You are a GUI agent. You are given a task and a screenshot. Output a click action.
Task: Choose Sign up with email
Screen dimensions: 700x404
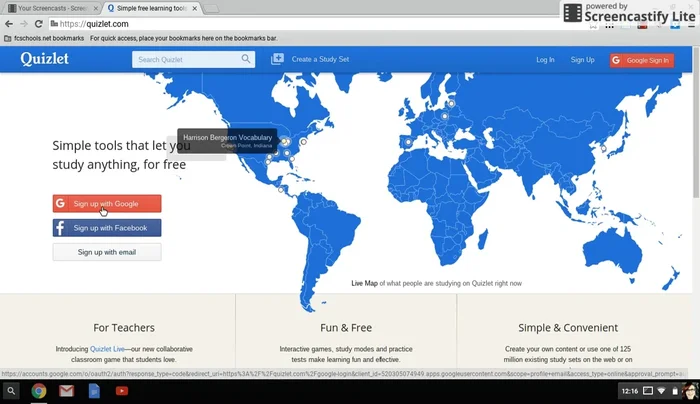(x=106, y=252)
